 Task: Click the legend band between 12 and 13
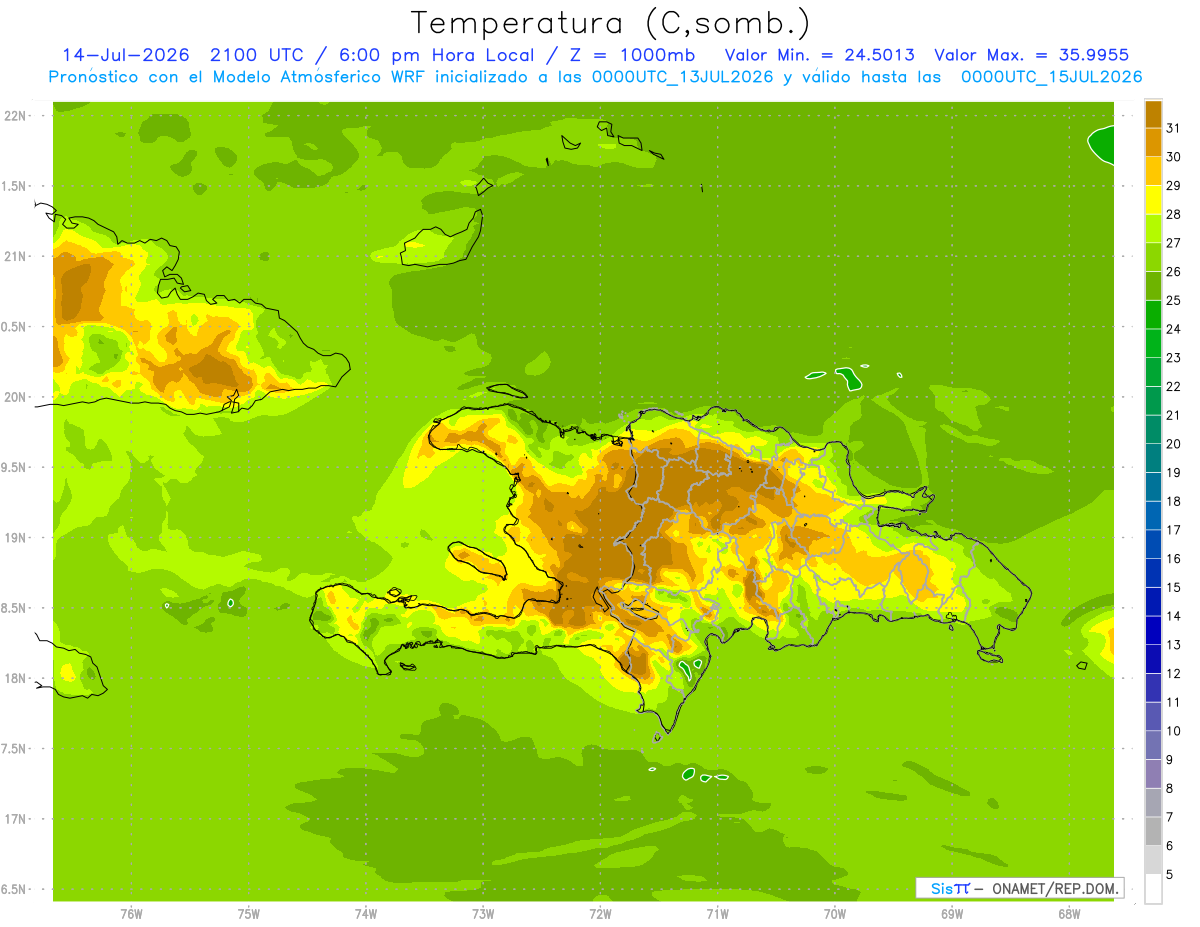click(x=1153, y=659)
